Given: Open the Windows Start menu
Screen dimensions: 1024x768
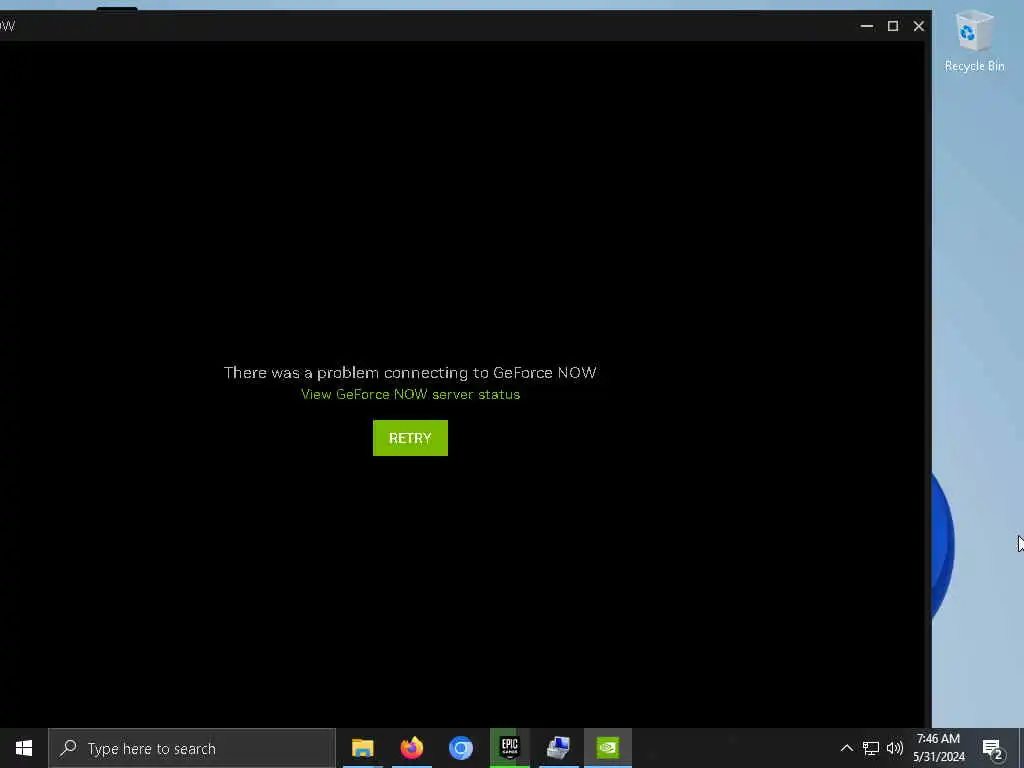Looking at the screenshot, I should [24, 748].
